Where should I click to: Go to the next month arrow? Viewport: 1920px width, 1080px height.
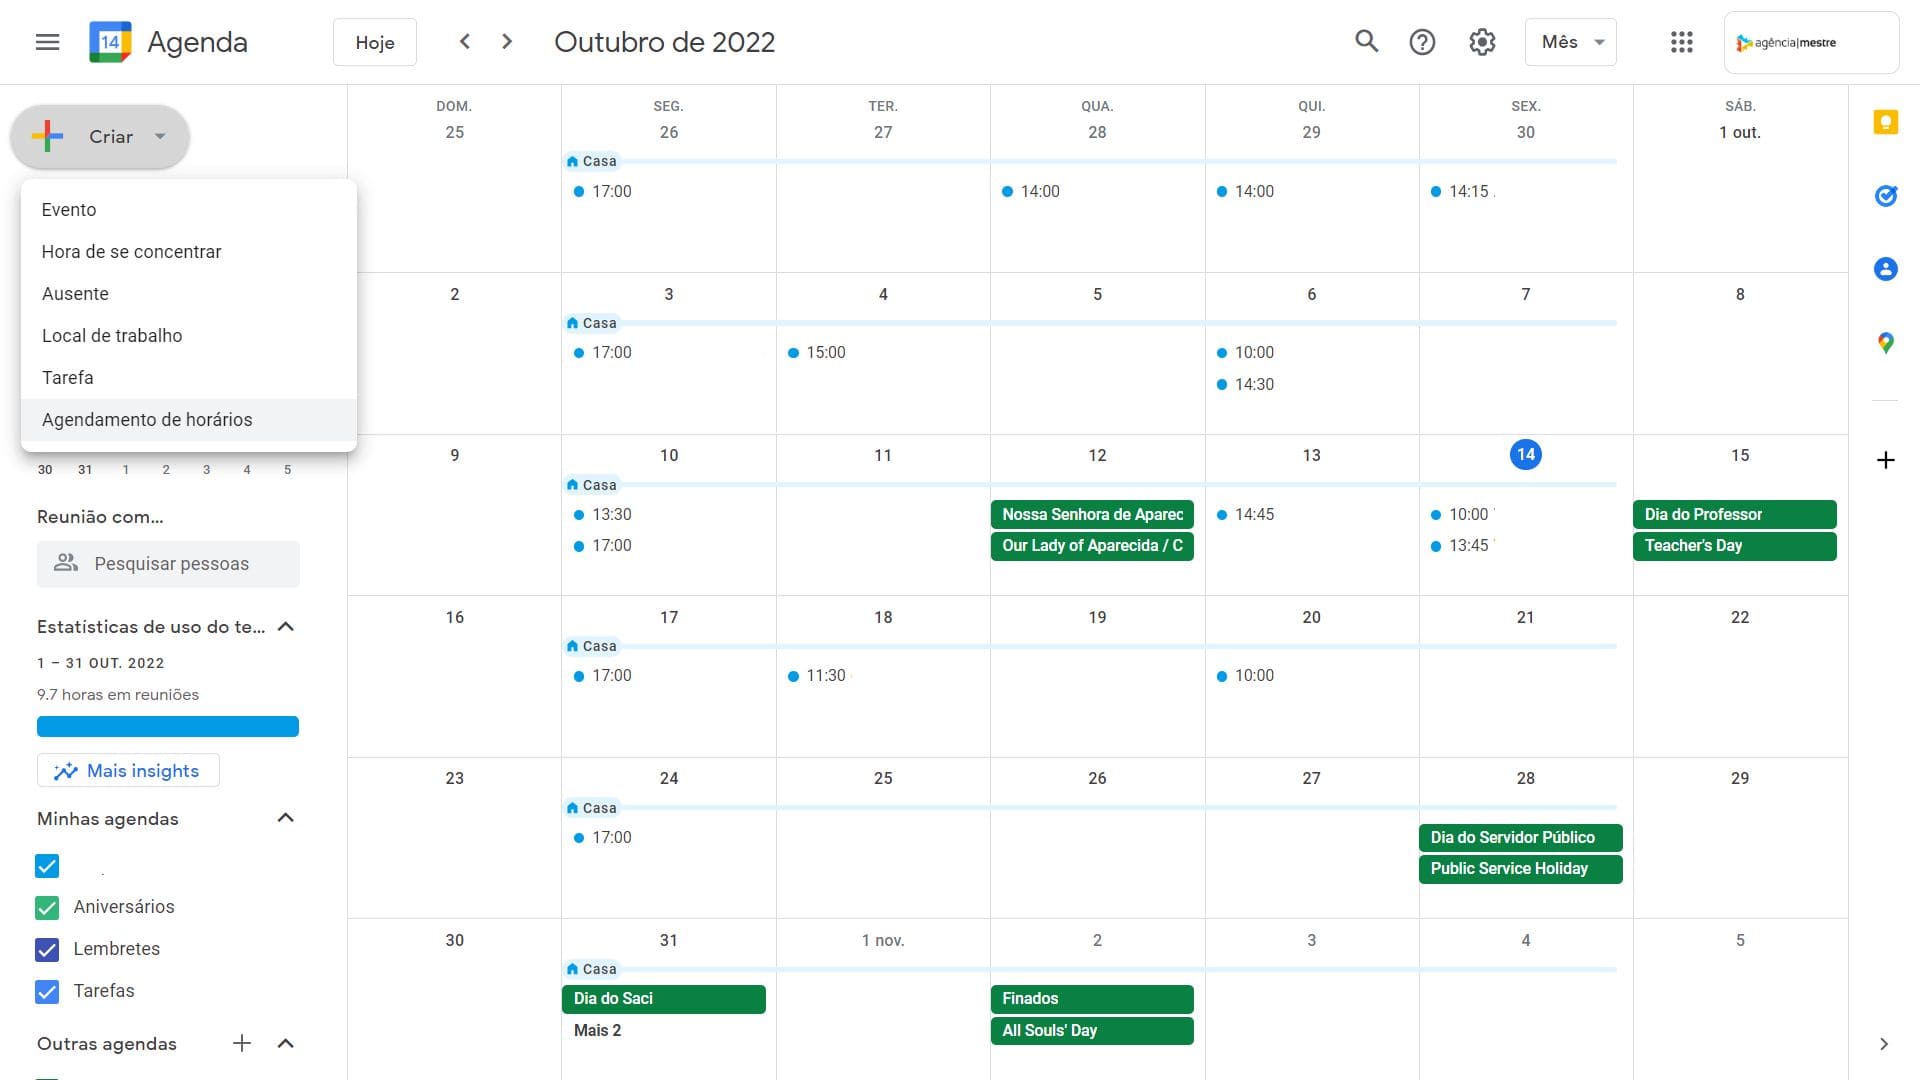pos(507,41)
